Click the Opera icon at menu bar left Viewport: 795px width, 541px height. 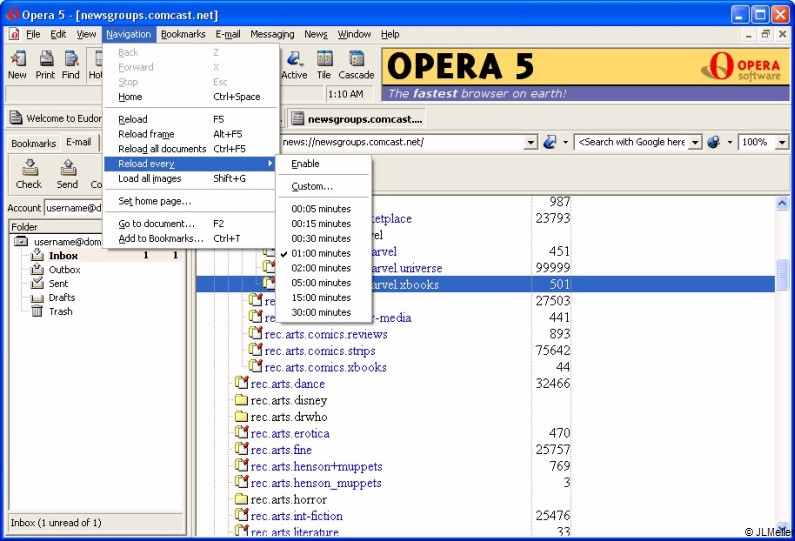pos(14,34)
